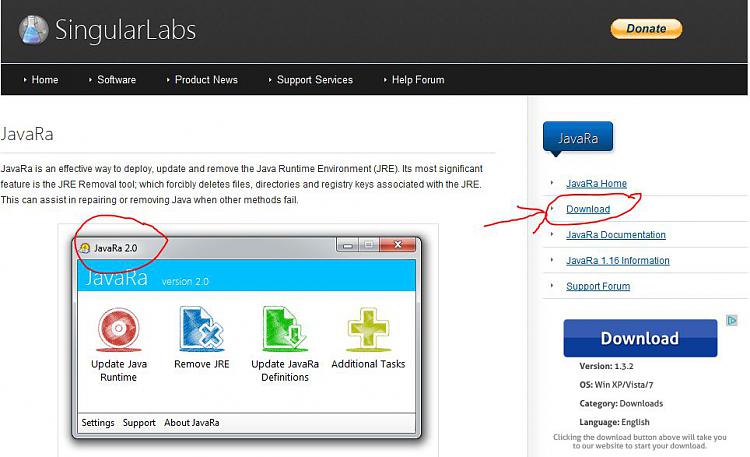Follow the Download sidebar link
Viewport: 750px width, 457px height.
pyautogui.click(x=588, y=209)
